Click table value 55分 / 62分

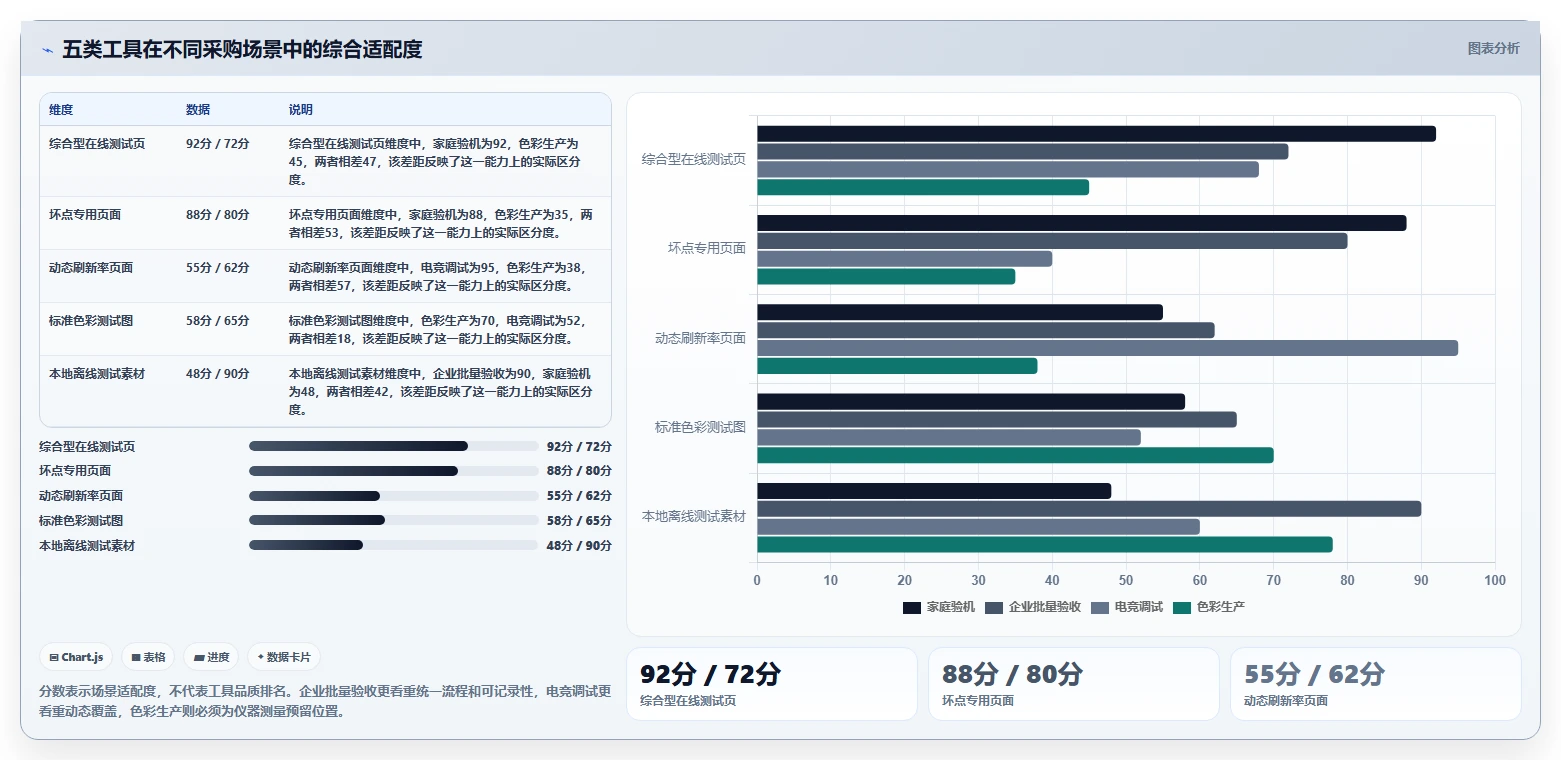click(x=218, y=268)
